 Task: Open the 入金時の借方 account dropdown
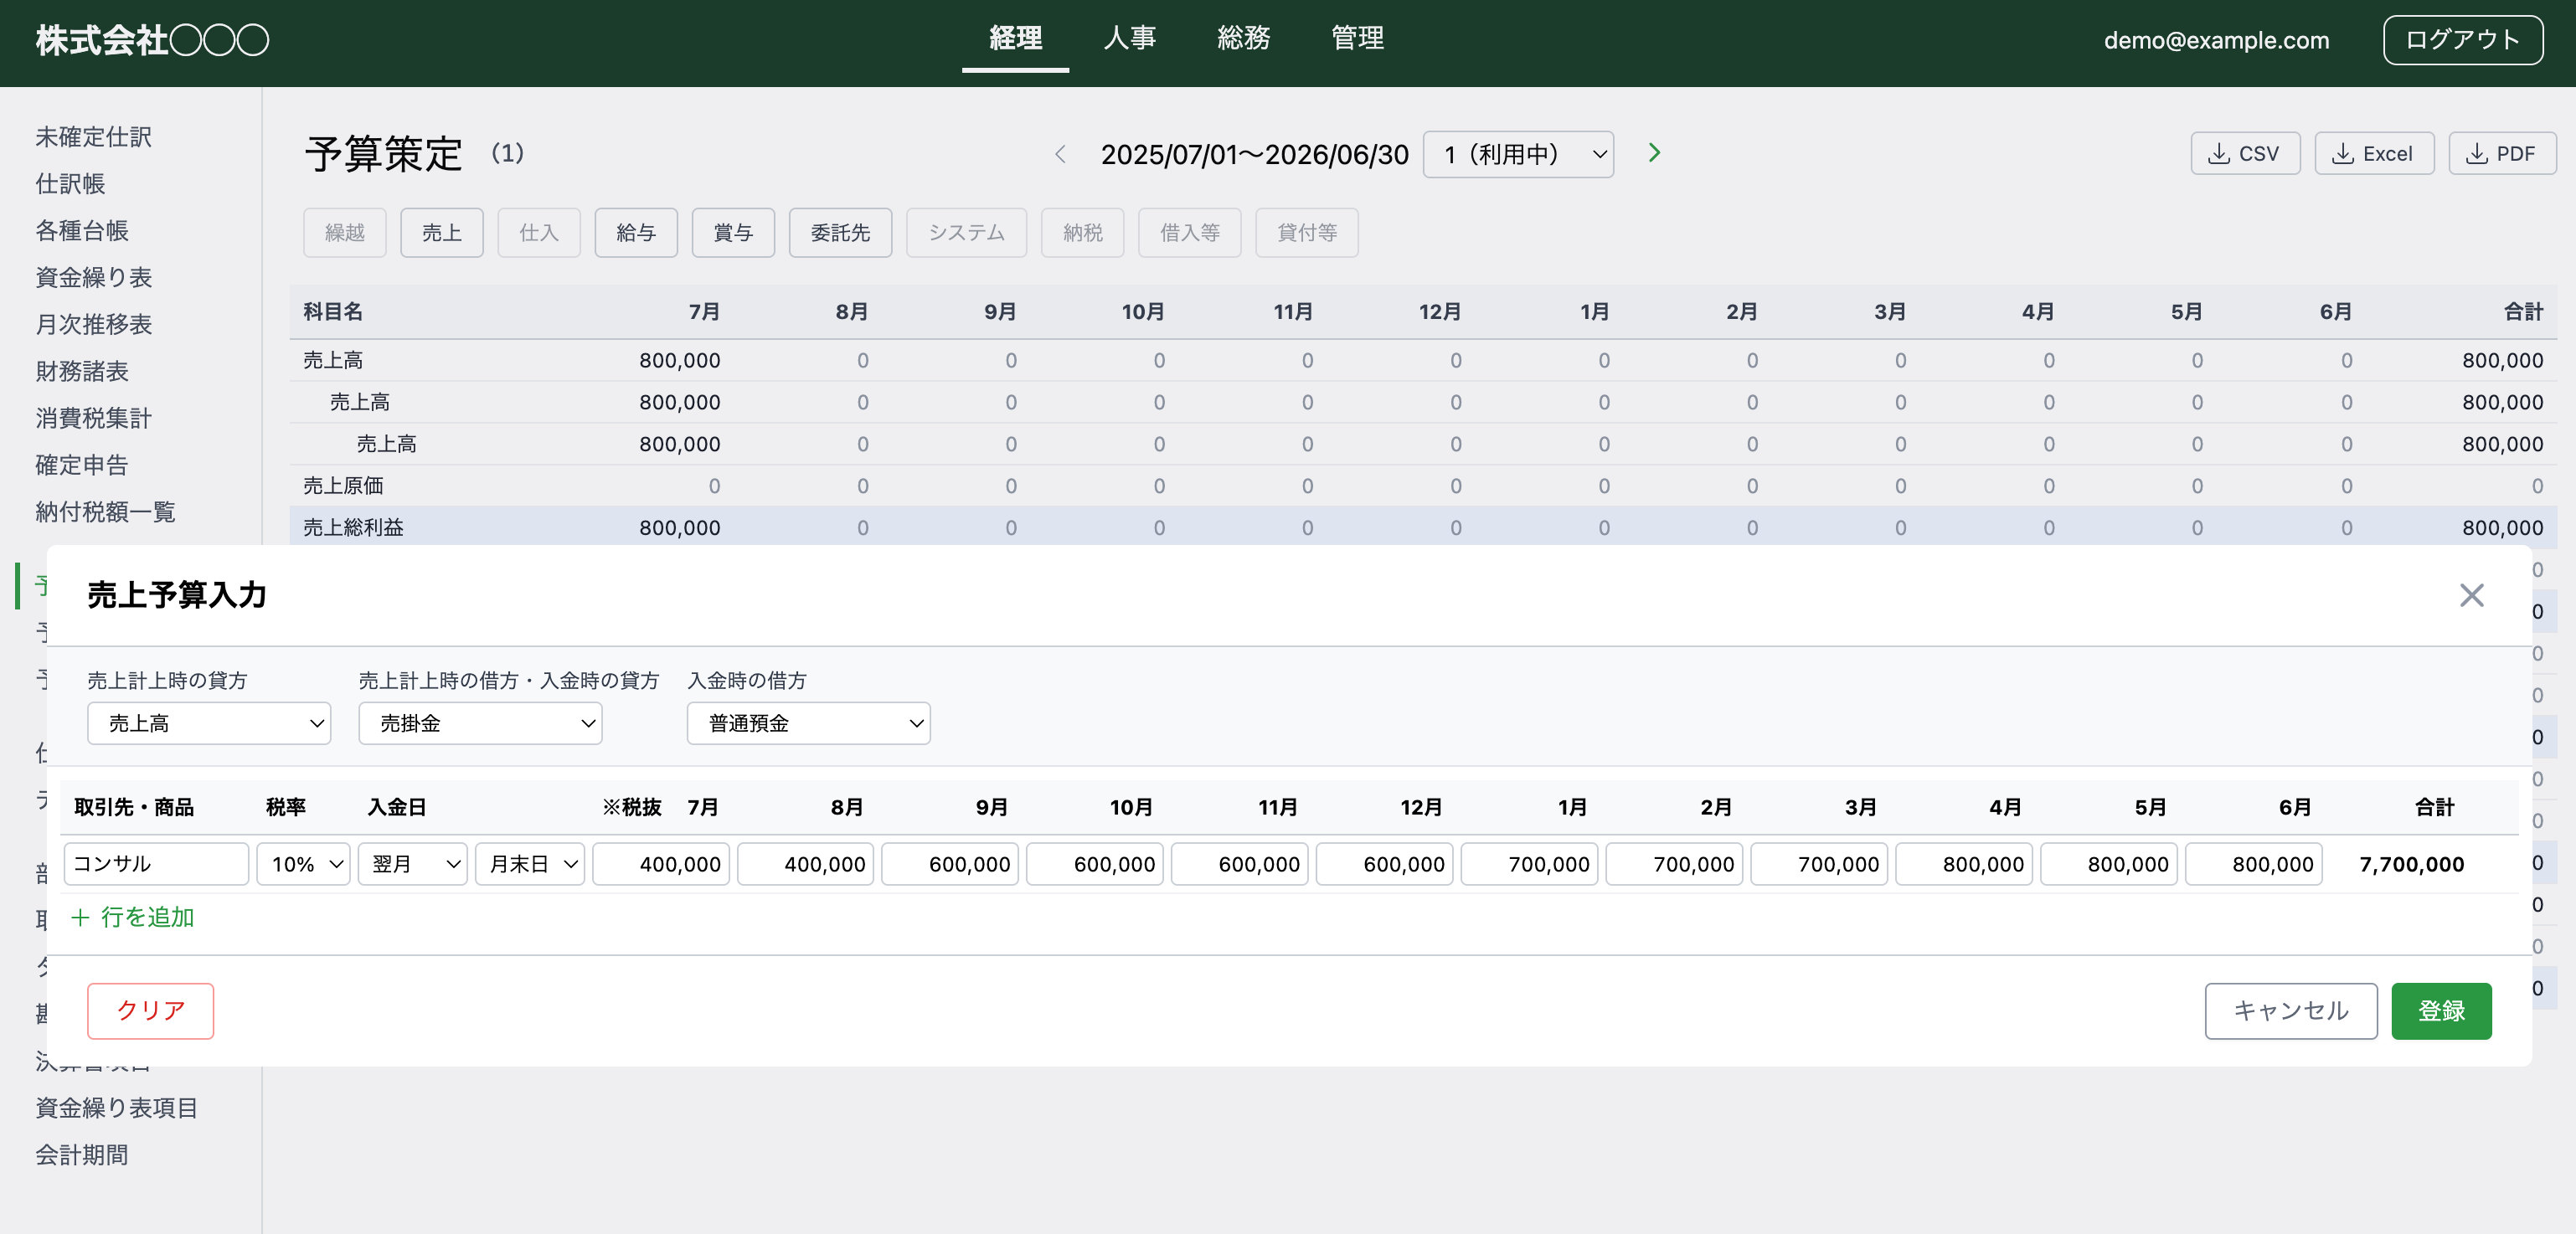click(808, 723)
